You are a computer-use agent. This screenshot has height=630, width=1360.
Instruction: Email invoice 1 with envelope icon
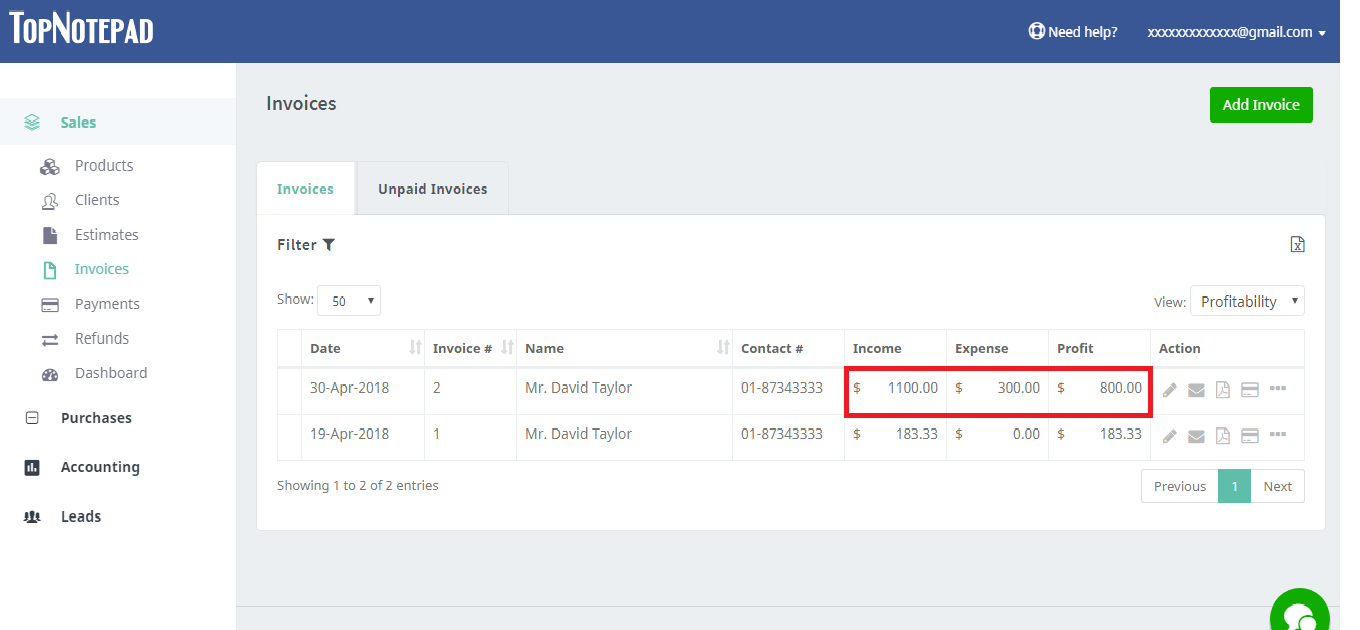pyautogui.click(x=1196, y=436)
